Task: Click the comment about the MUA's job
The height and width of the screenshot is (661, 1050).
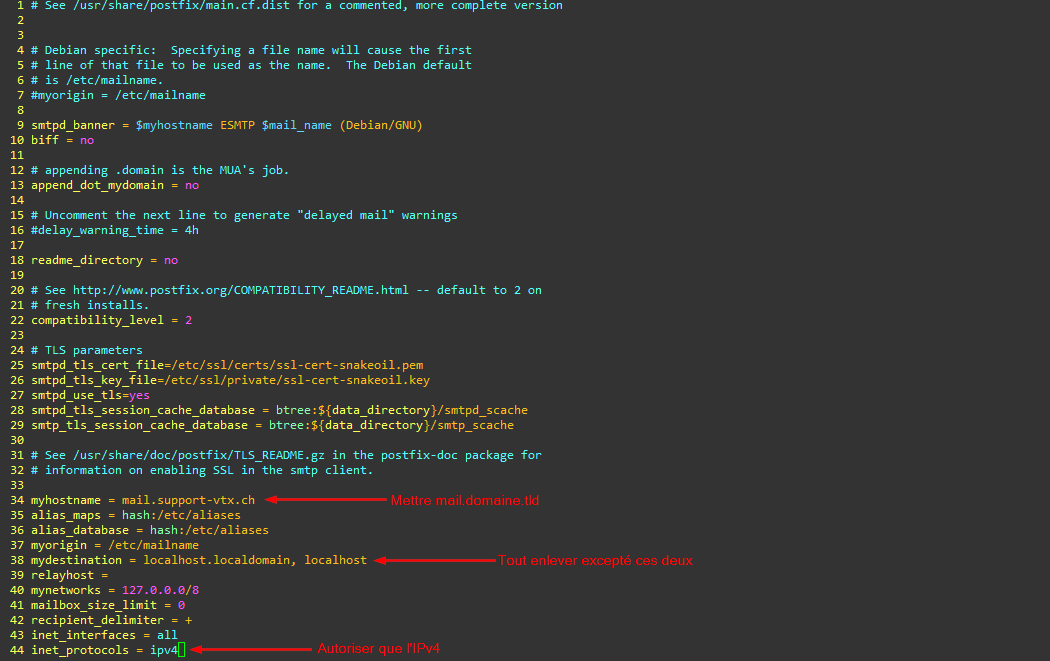Action: click(x=160, y=170)
